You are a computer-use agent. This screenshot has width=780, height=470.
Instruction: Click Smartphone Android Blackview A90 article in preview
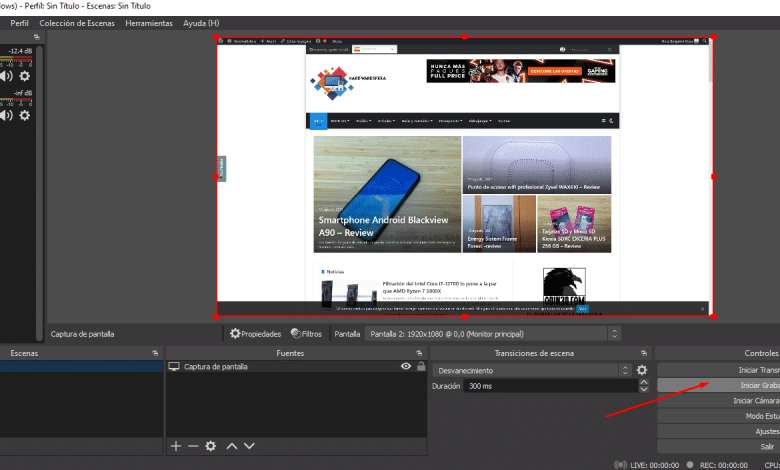tap(387, 194)
